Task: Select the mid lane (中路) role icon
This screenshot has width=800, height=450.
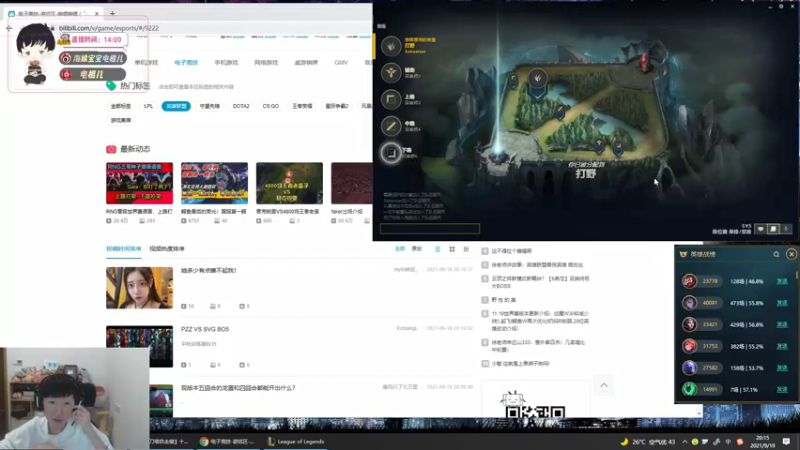Action: pyautogui.click(x=391, y=126)
